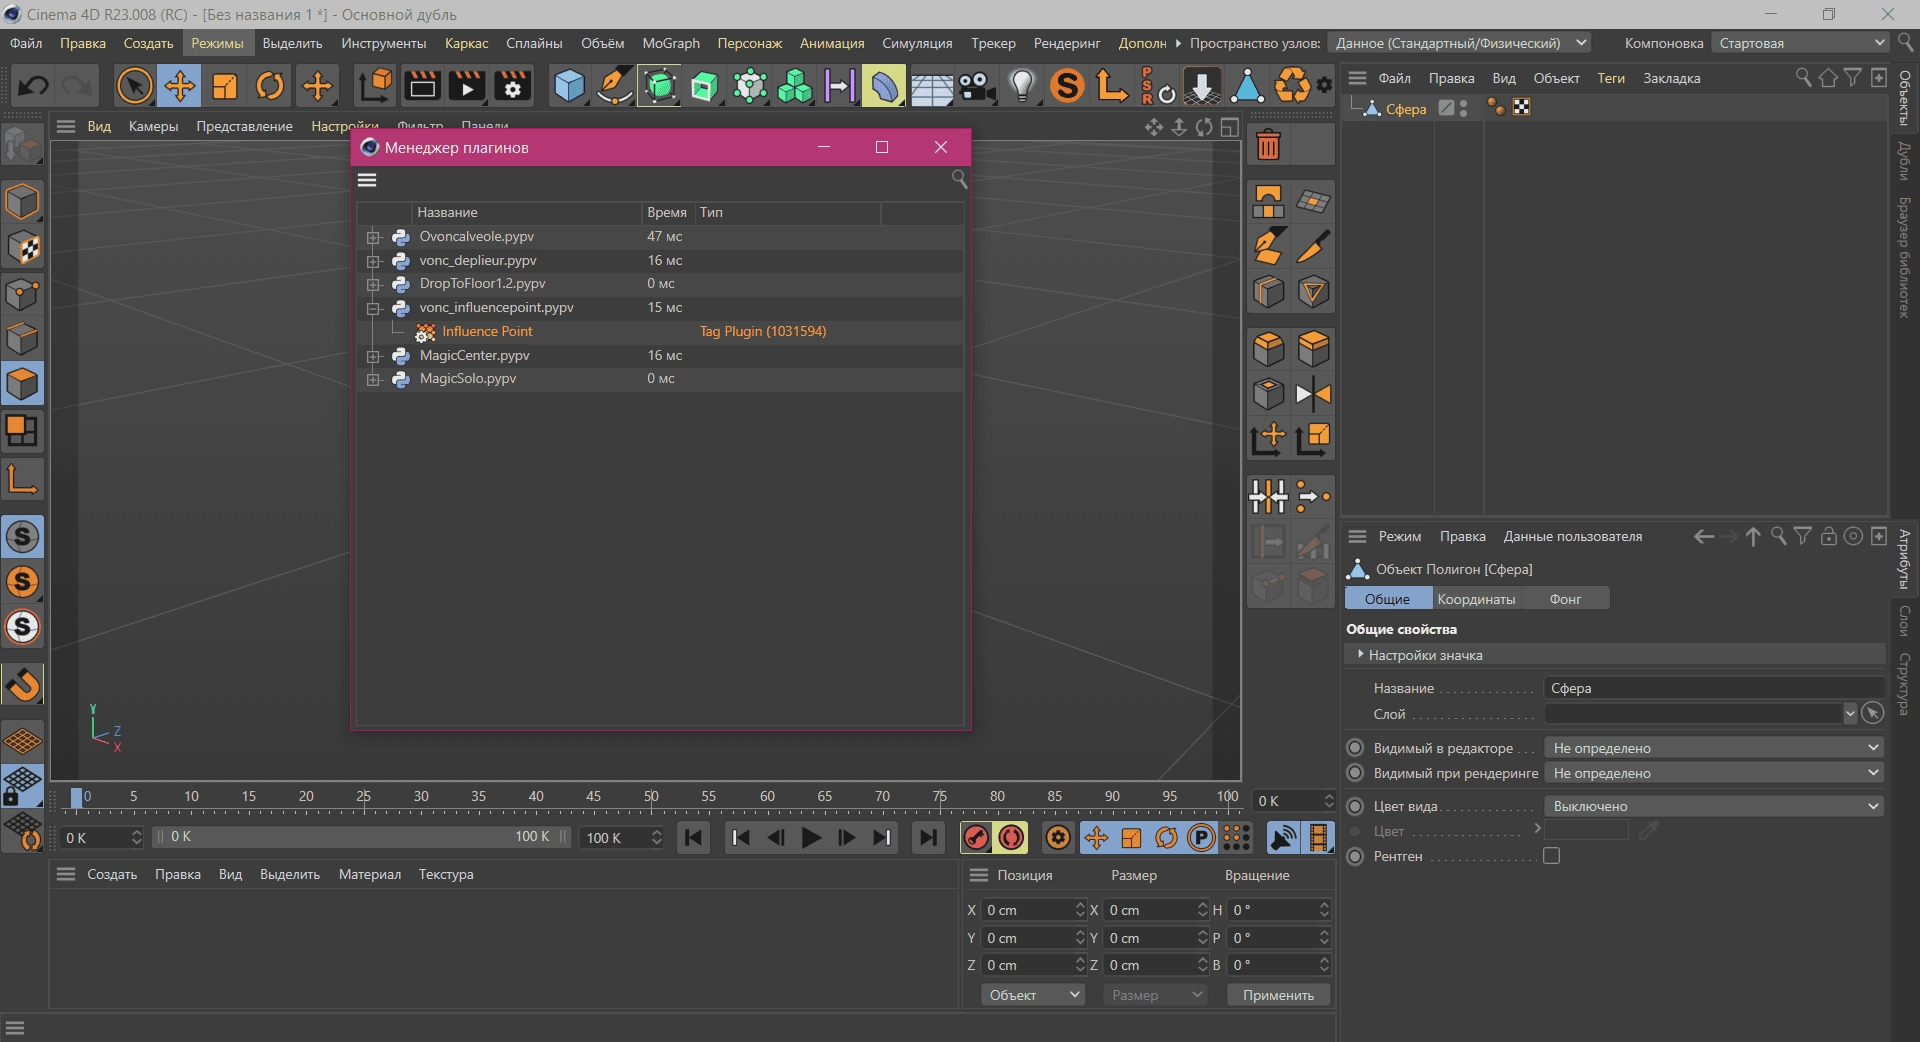
Task: Switch to Texture mode in left palette
Action: tap(22, 247)
